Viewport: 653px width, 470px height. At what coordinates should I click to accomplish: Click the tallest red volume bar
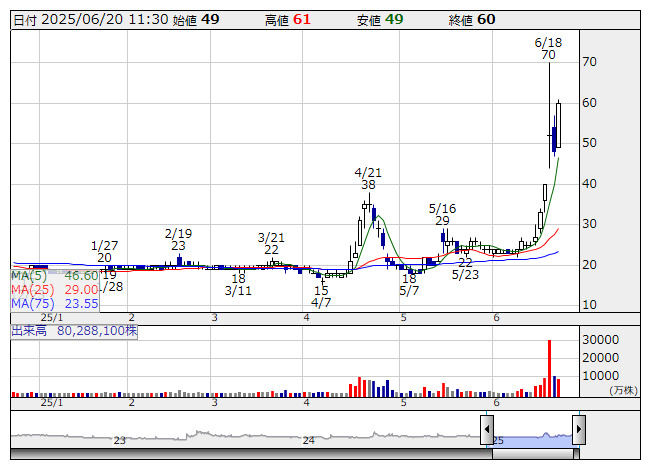click(x=549, y=369)
